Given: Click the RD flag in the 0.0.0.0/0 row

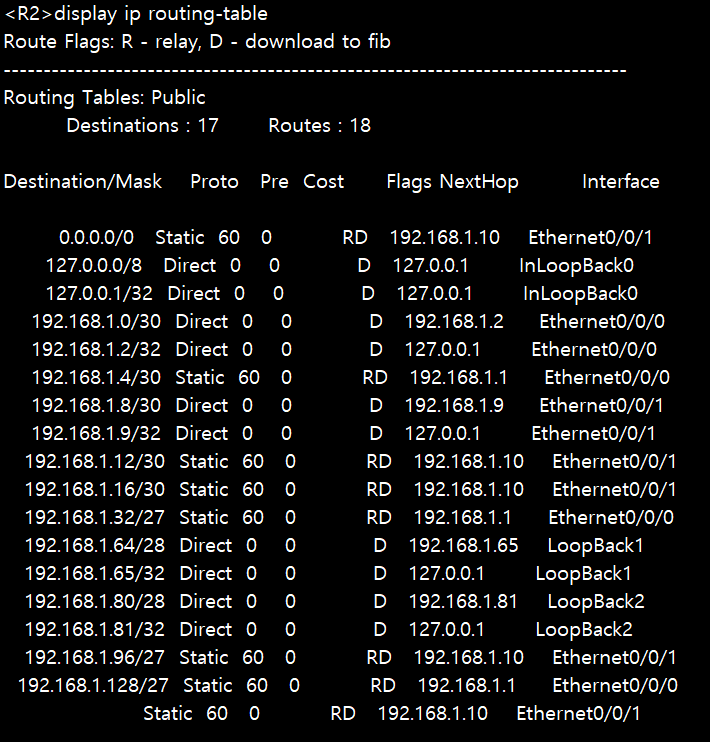Looking at the screenshot, I should tap(355, 238).
